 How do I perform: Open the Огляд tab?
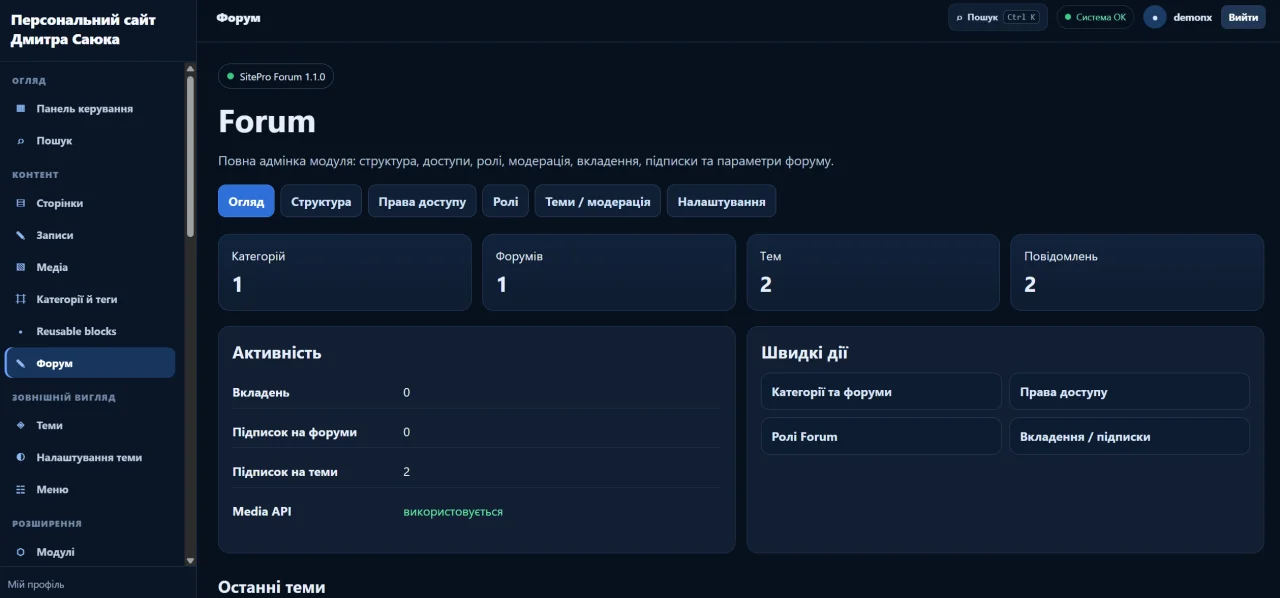(246, 201)
